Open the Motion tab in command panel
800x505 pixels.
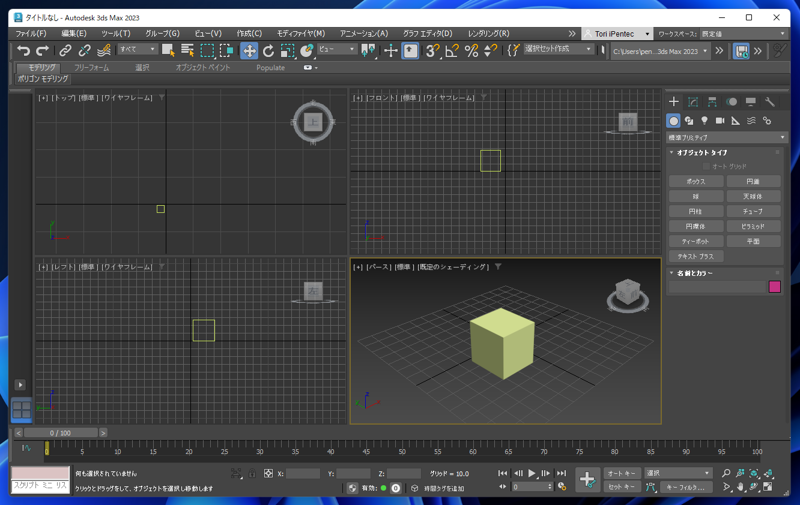coord(732,102)
